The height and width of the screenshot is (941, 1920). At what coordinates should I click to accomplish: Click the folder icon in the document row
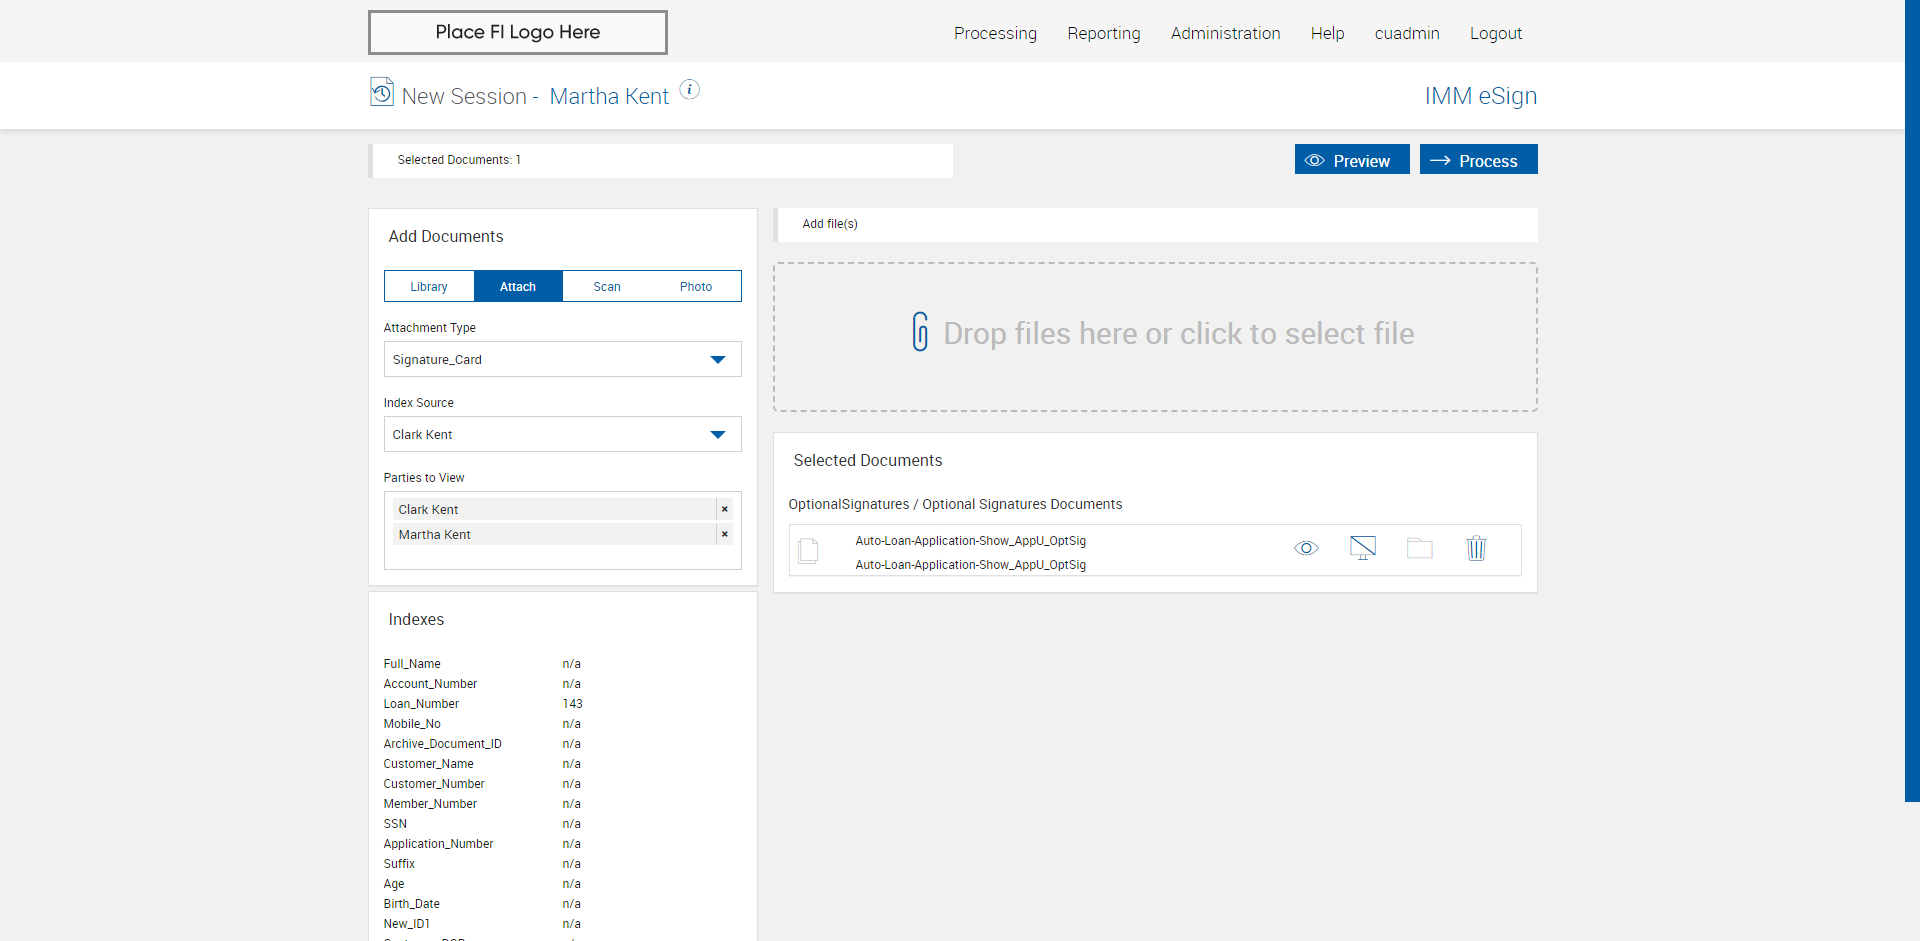coord(1419,548)
